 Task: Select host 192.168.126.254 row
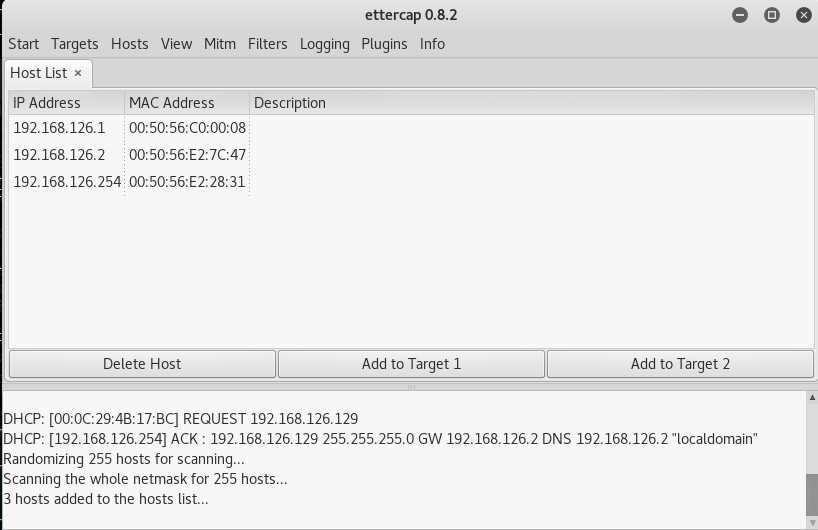[411, 182]
